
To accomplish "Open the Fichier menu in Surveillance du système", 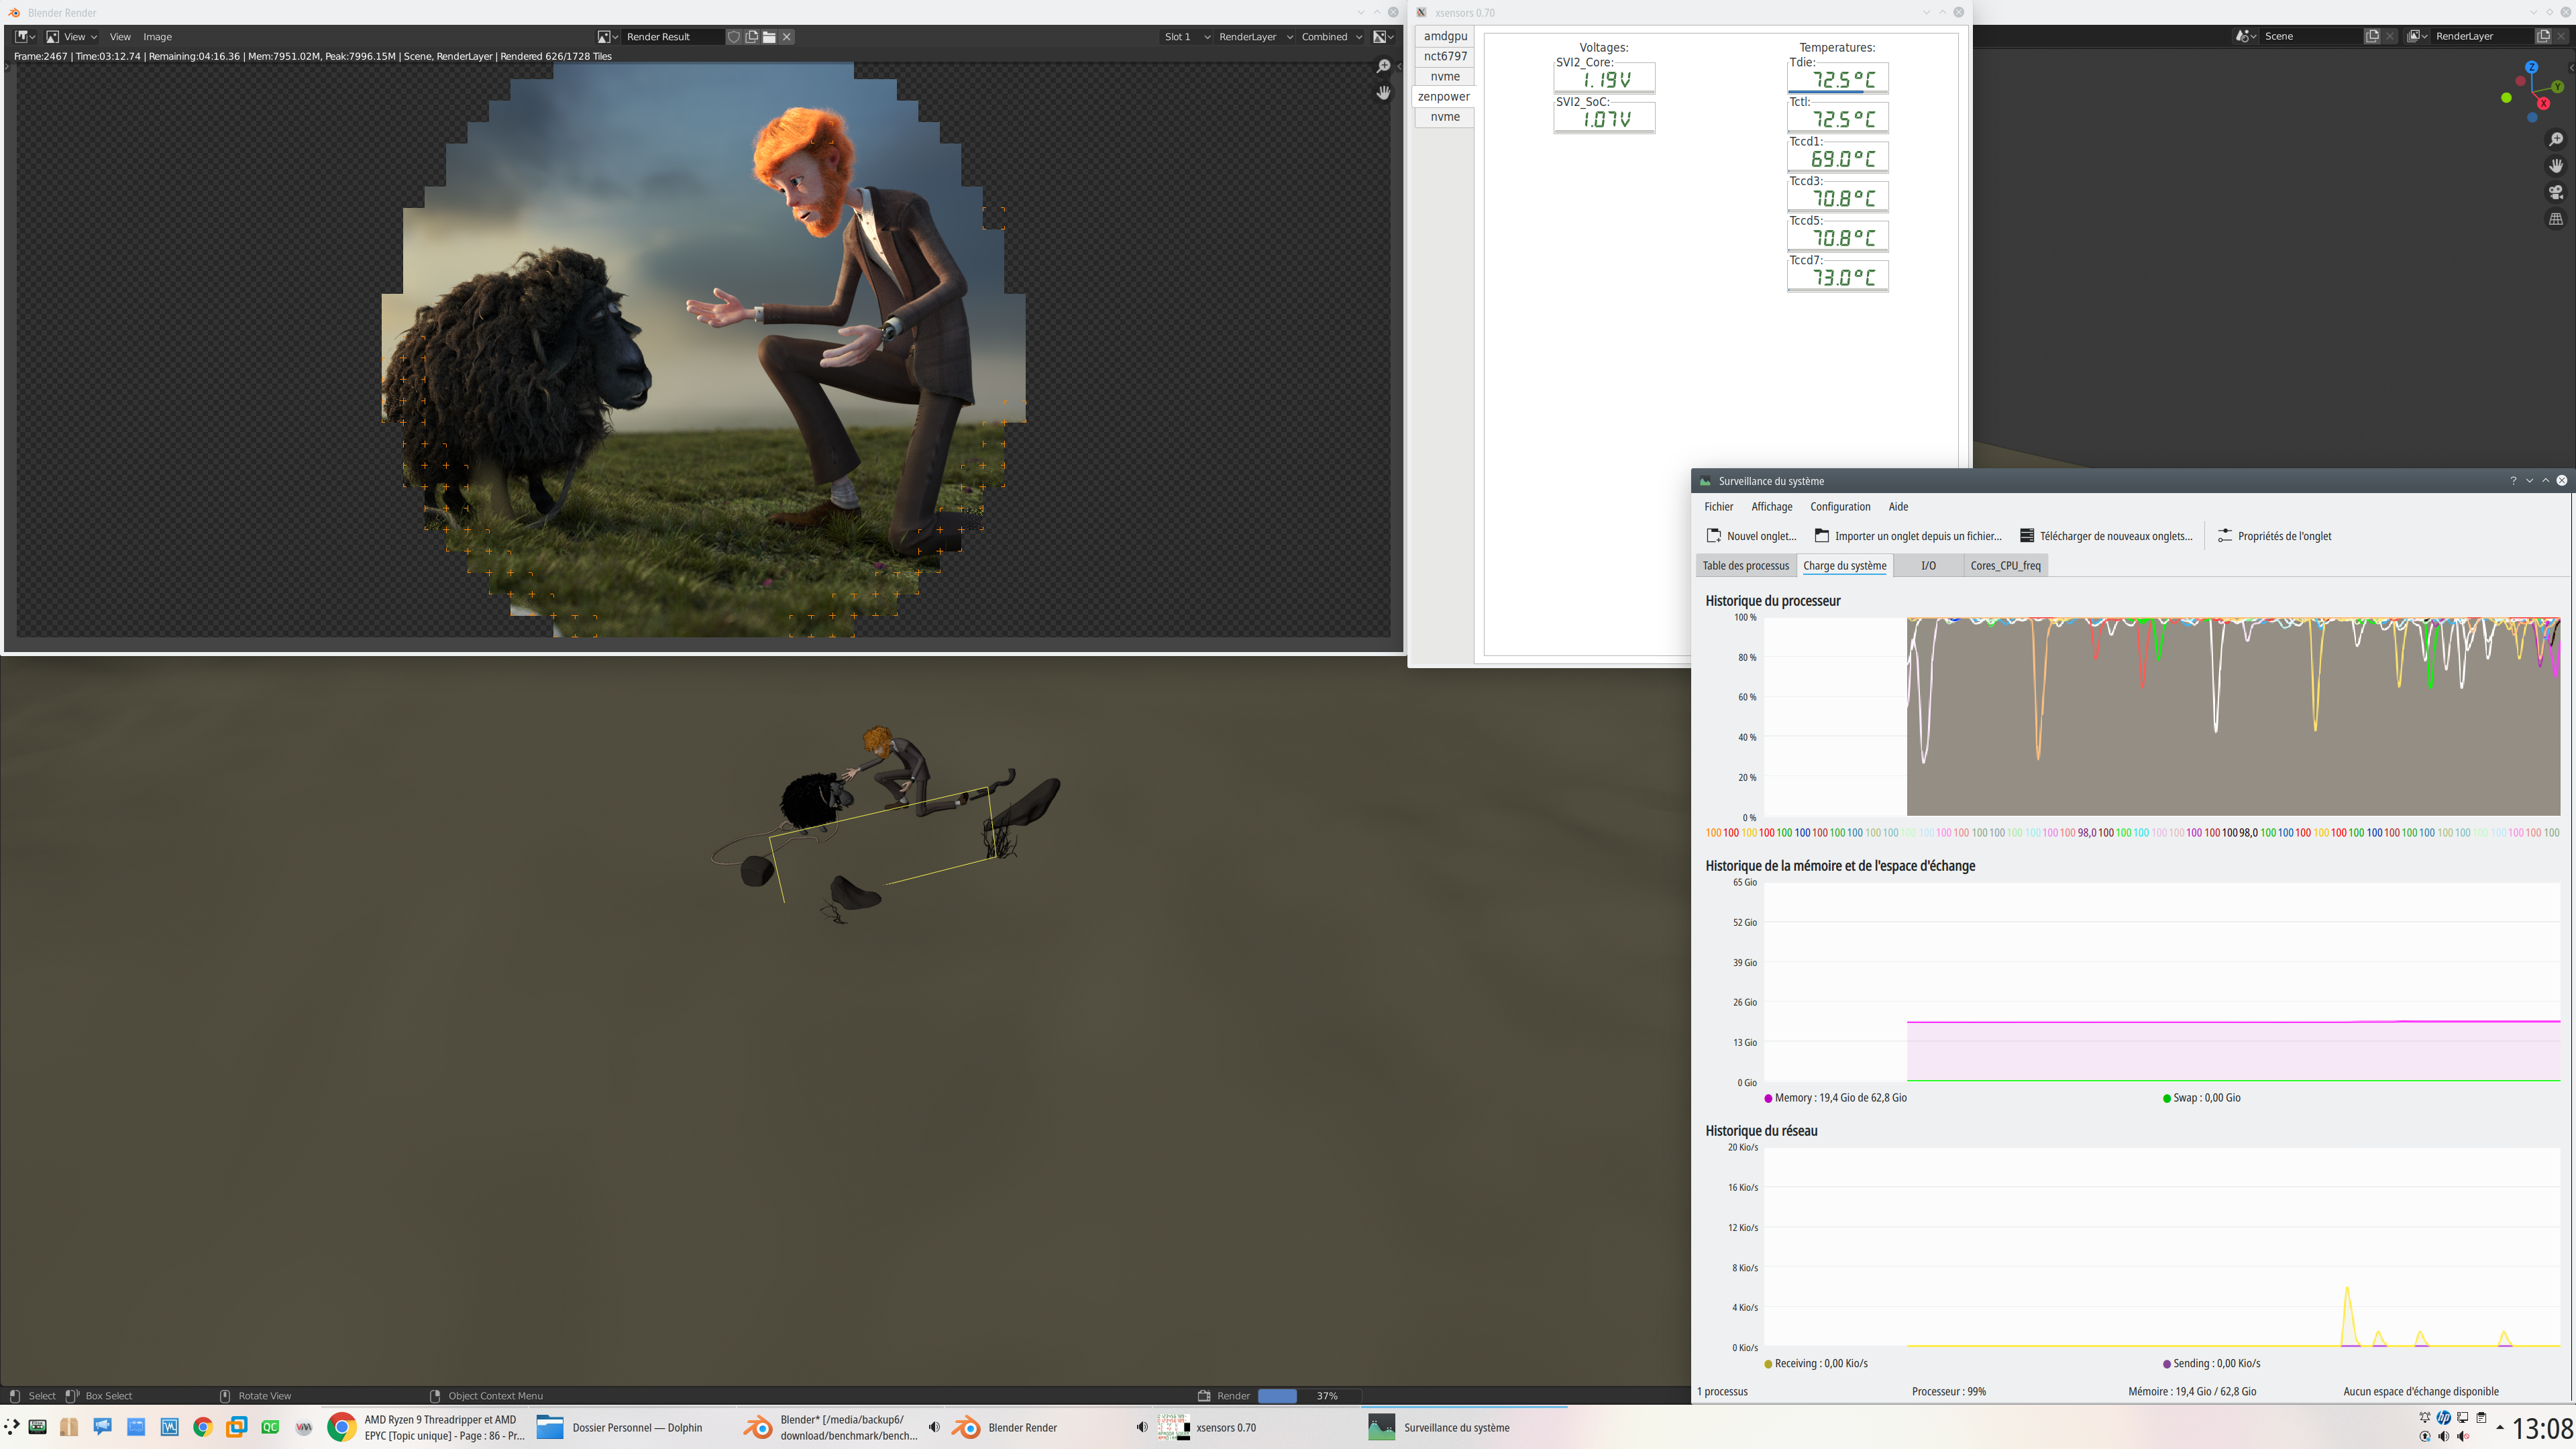I will click(1719, 507).
